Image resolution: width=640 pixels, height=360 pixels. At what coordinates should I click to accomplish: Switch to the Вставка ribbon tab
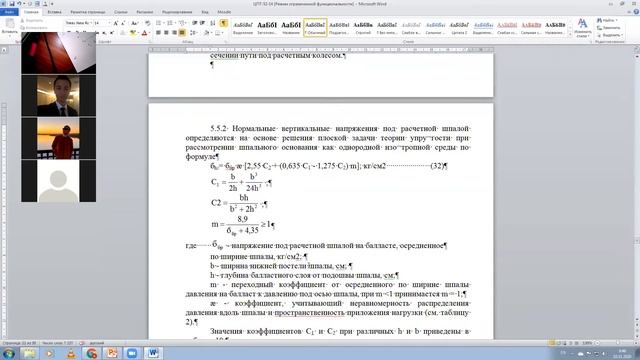click(54, 12)
